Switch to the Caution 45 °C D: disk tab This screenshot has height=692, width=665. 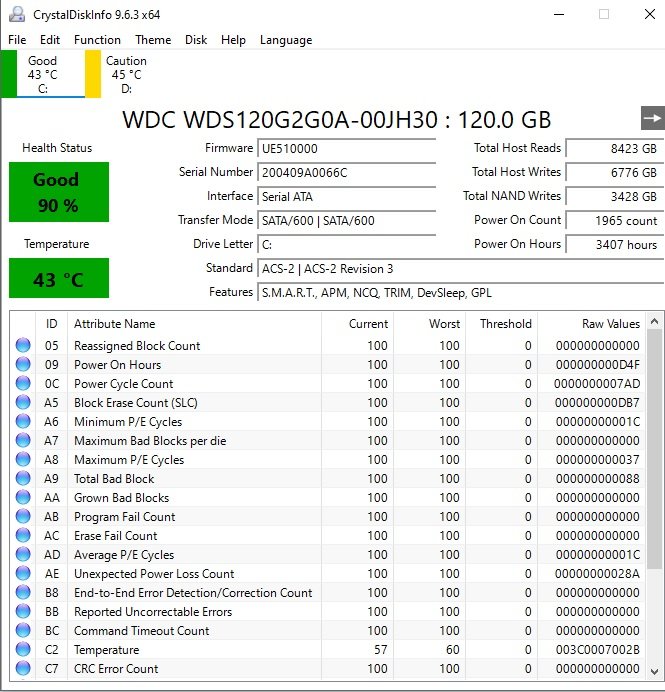tap(126, 74)
